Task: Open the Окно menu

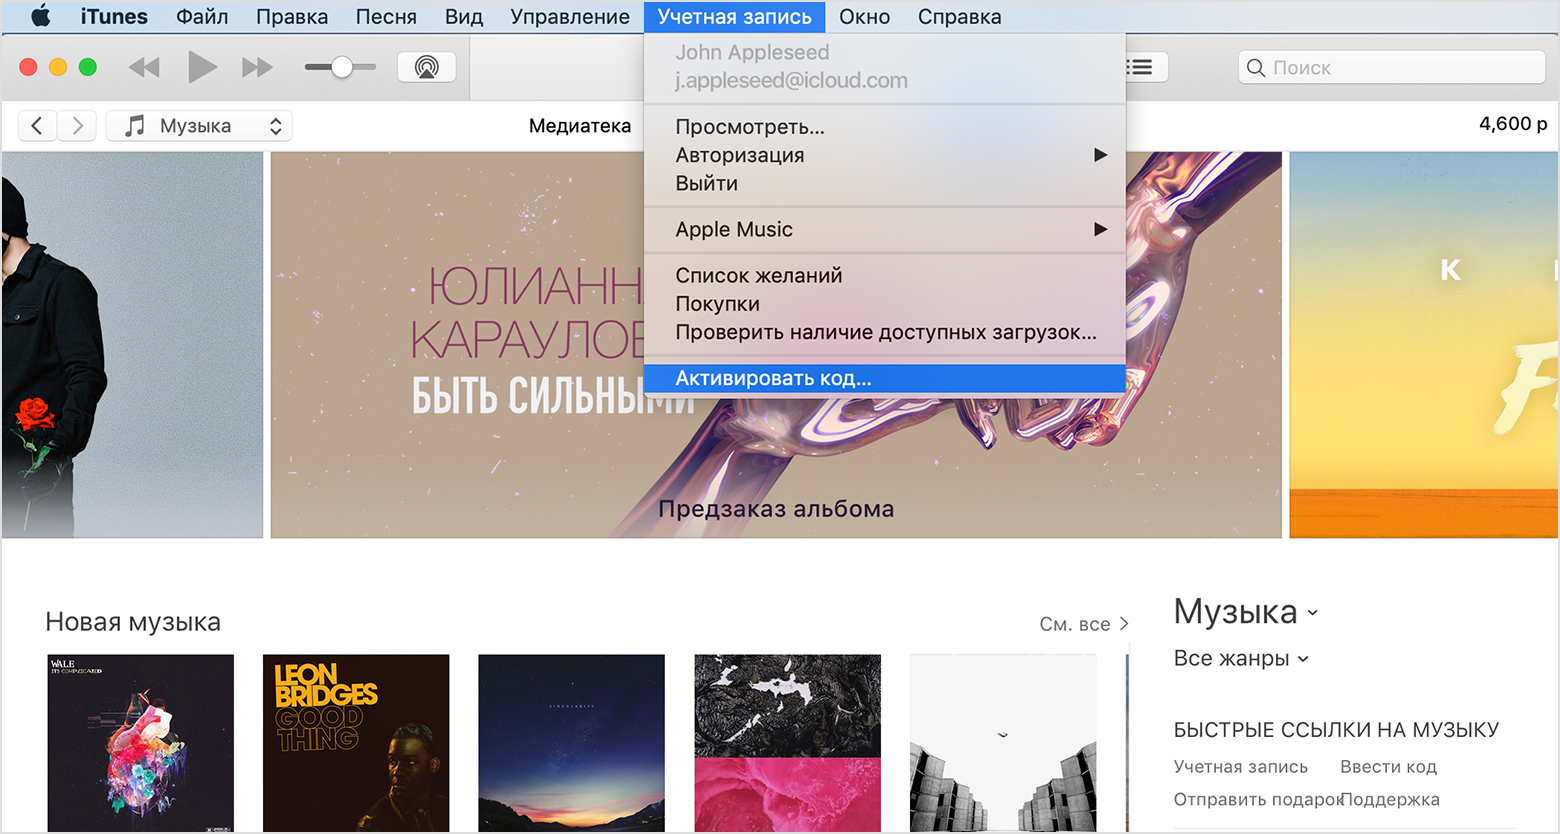Action: tap(865, 16)
